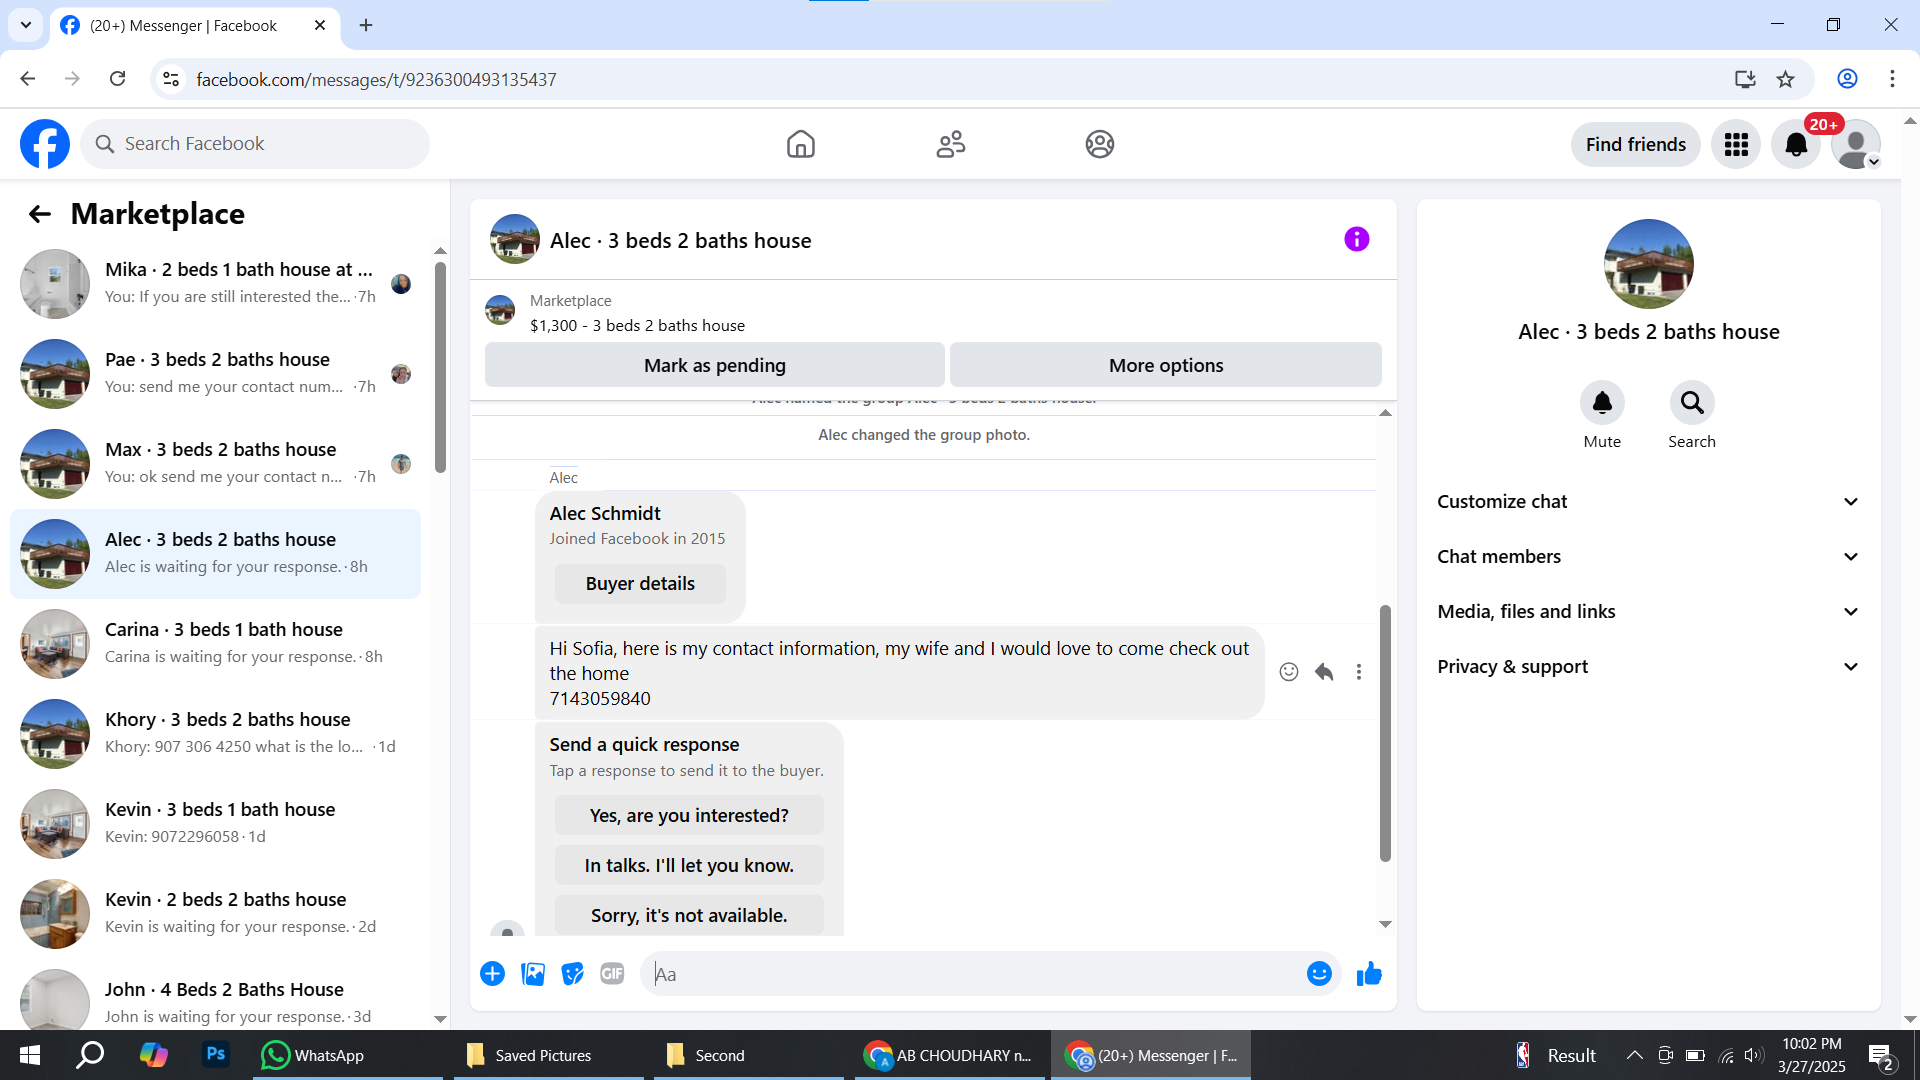Send 'Yes, are you interested?' response
The image size is (1920, 1080).
click(689, 816)
